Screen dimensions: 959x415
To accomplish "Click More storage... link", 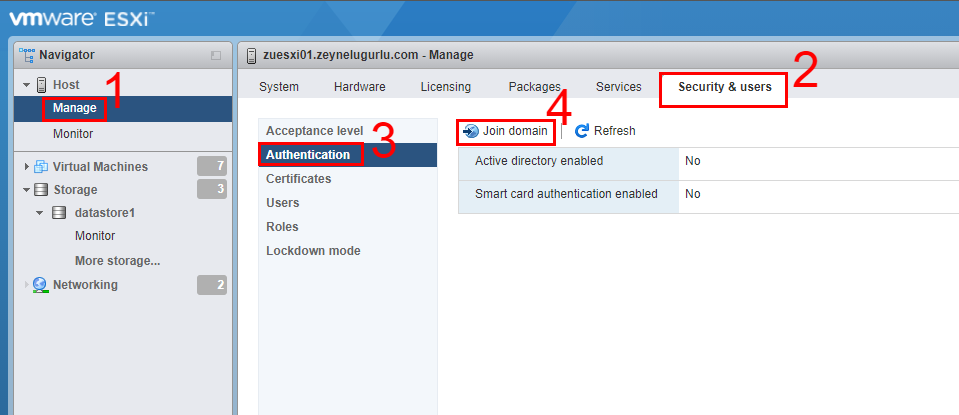I will pos(117,261).
